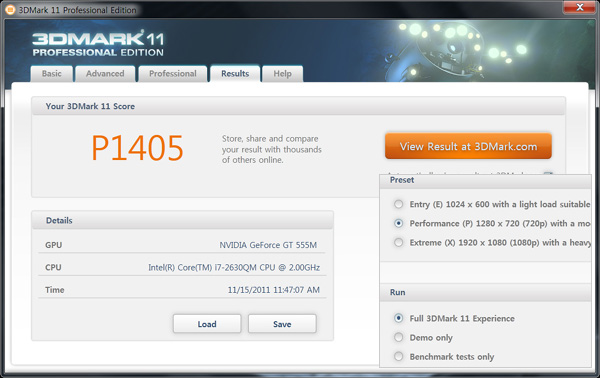Select the Entry (E) 1024 x 600 preset

(x=398, y=204)
